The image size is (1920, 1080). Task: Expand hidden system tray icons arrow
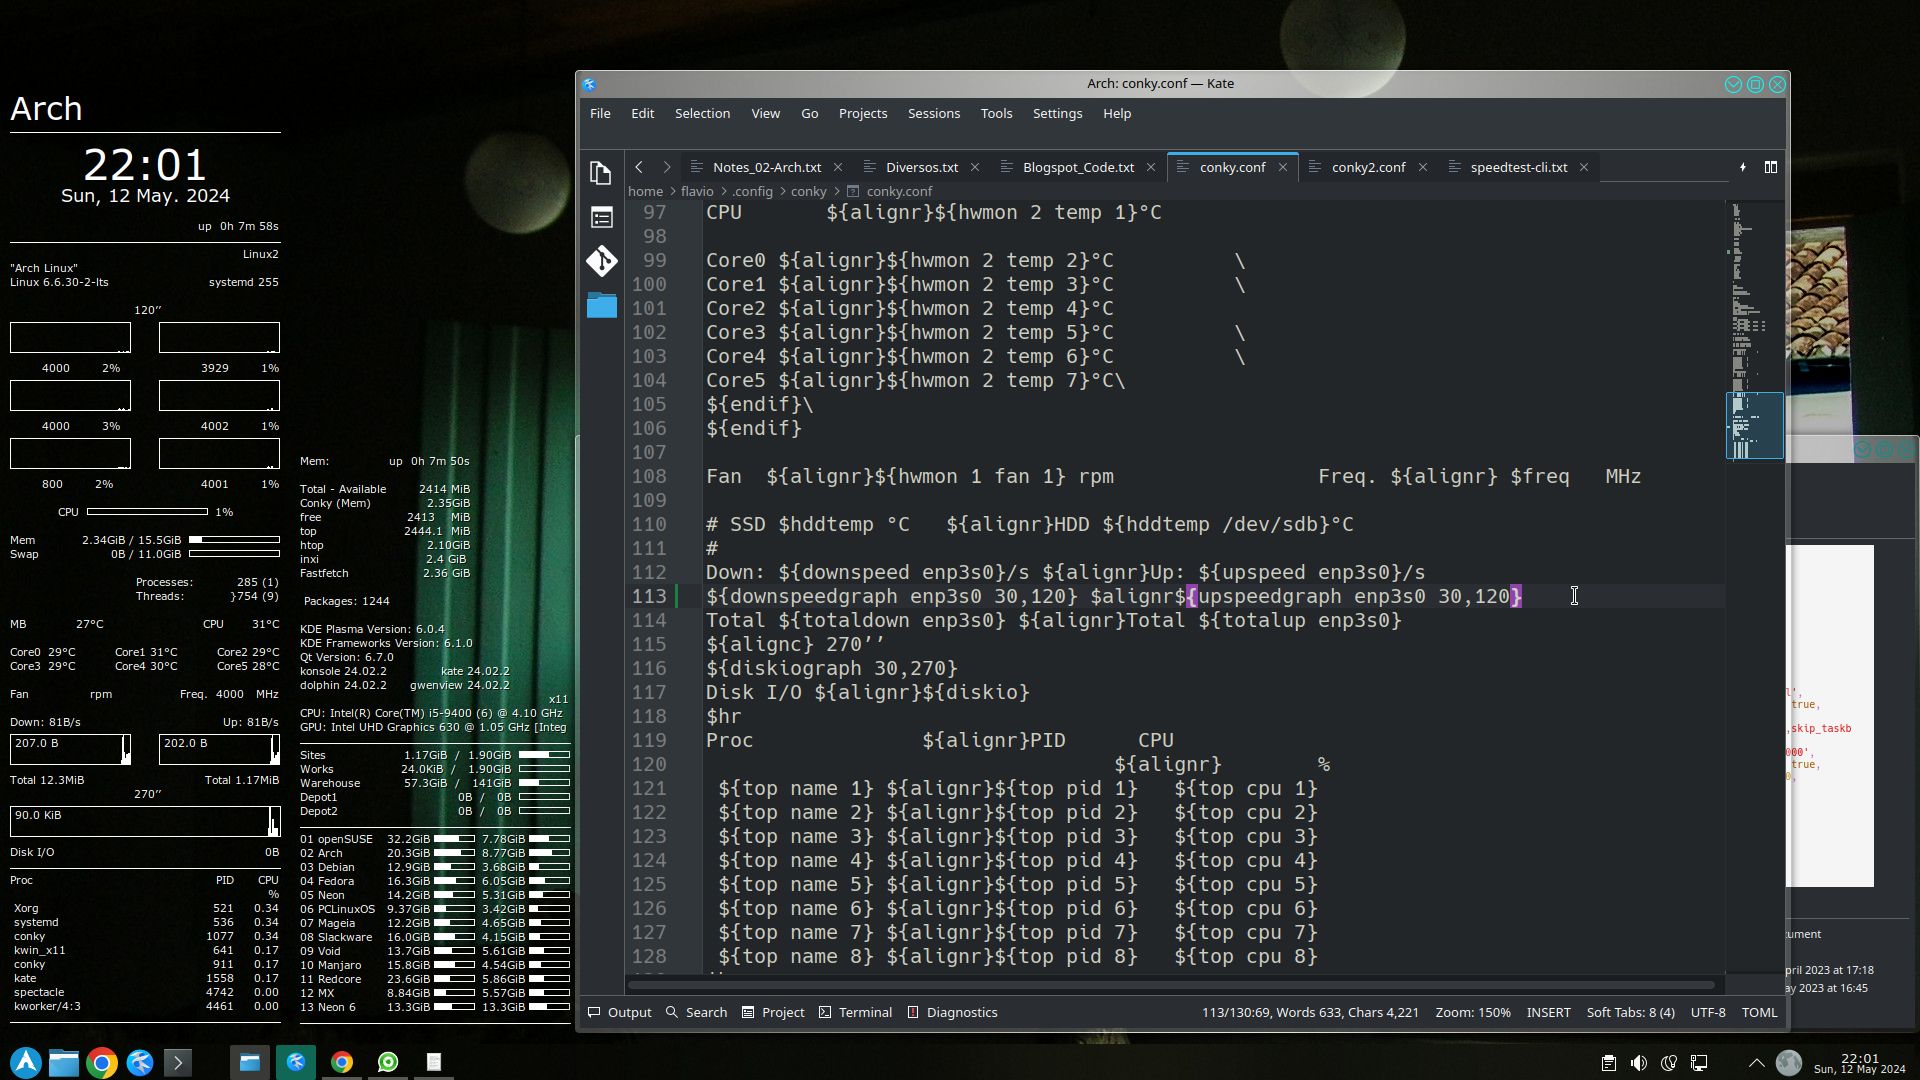point(1756,1063)
